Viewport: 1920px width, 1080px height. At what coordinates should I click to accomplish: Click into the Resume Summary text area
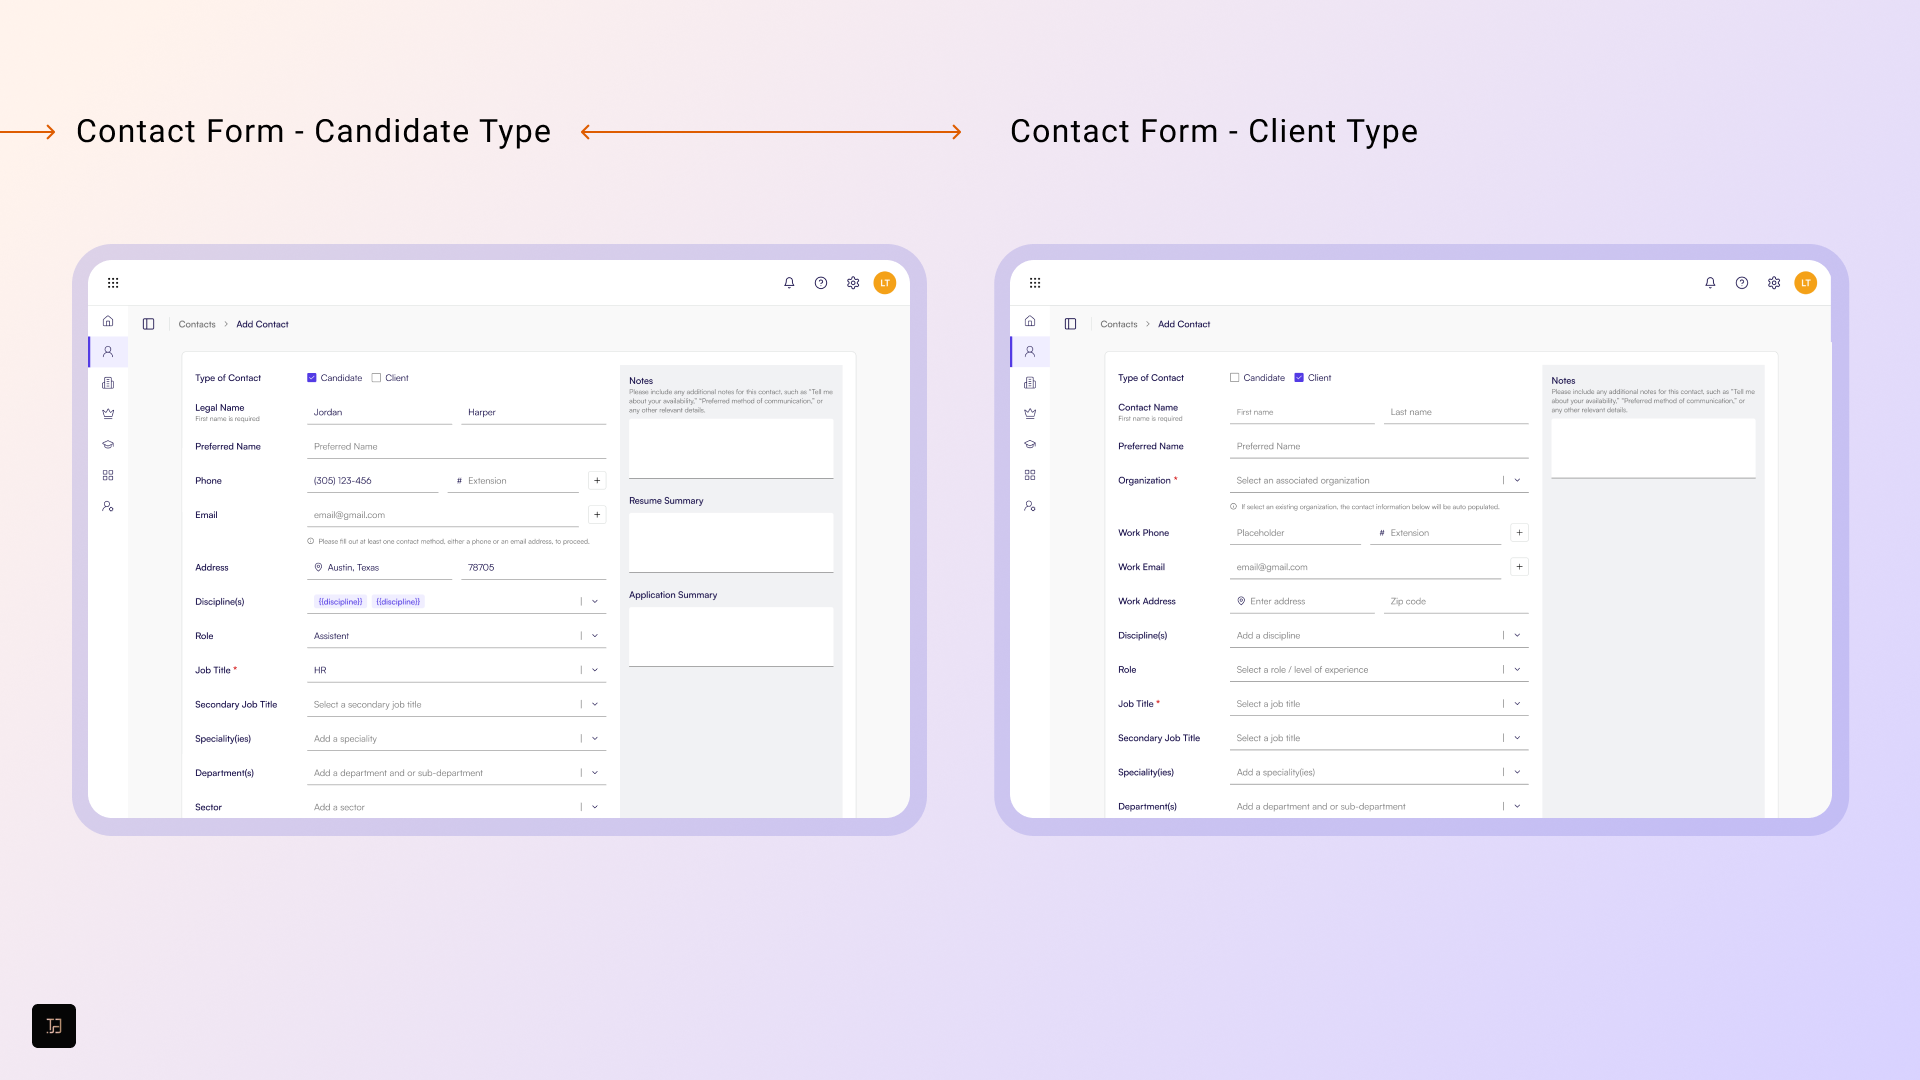pos(731,542)
